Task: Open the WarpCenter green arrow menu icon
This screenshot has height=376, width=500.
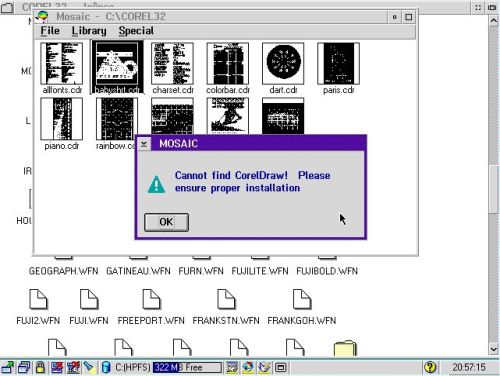Action: [x=7, y=367]
